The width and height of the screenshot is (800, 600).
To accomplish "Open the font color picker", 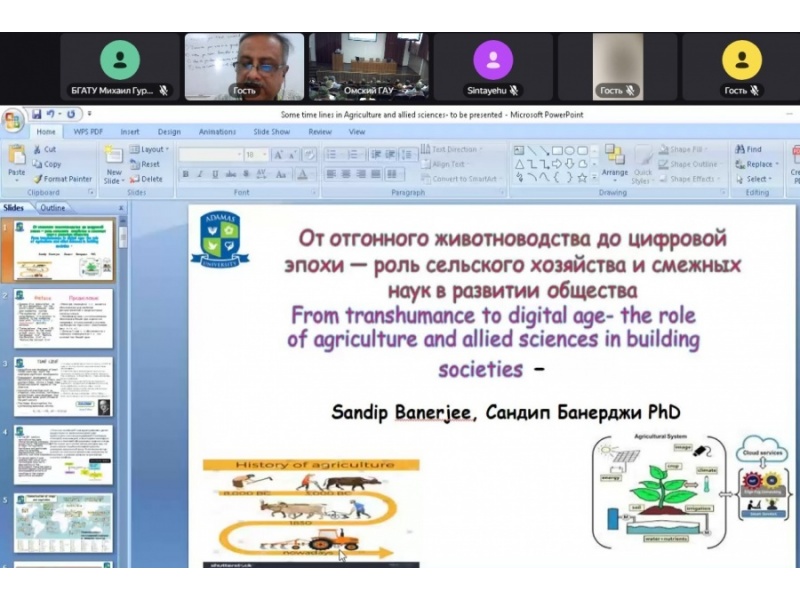I will click(303, 174).
